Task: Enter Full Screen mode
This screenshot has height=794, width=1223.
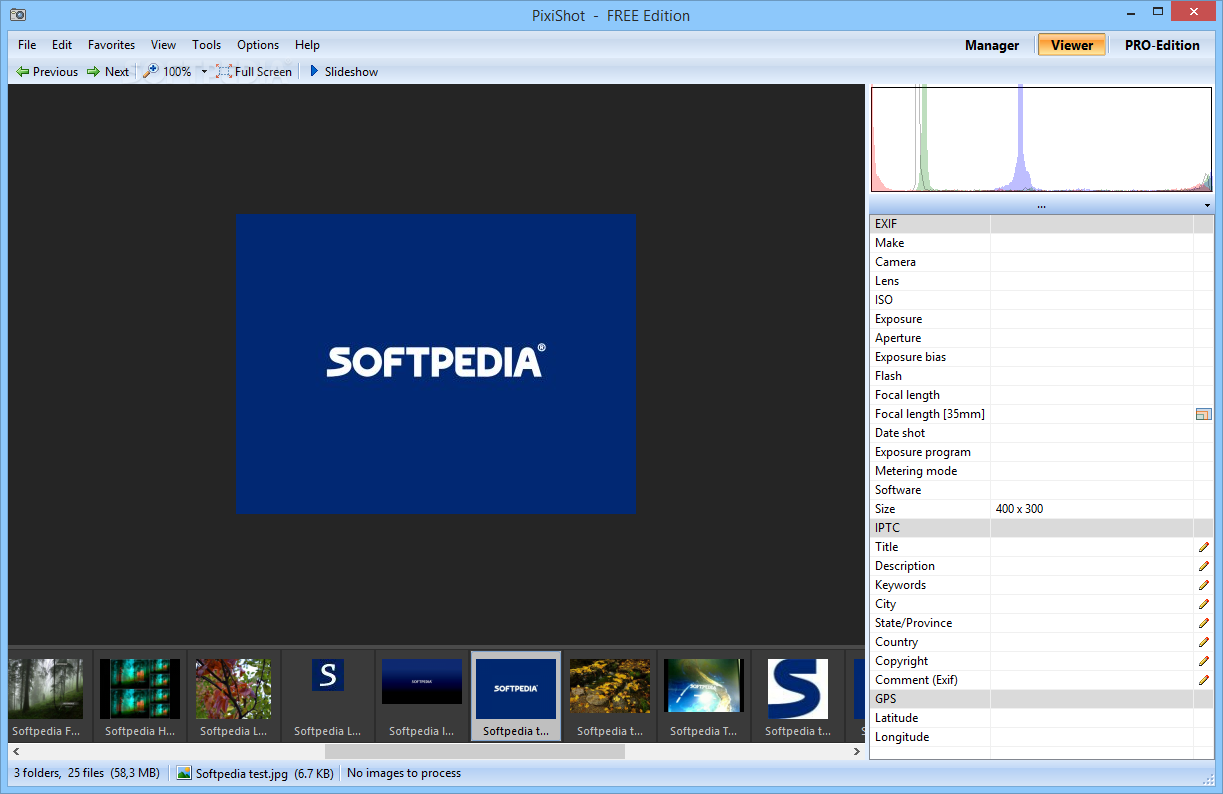Action: (254, 72)
